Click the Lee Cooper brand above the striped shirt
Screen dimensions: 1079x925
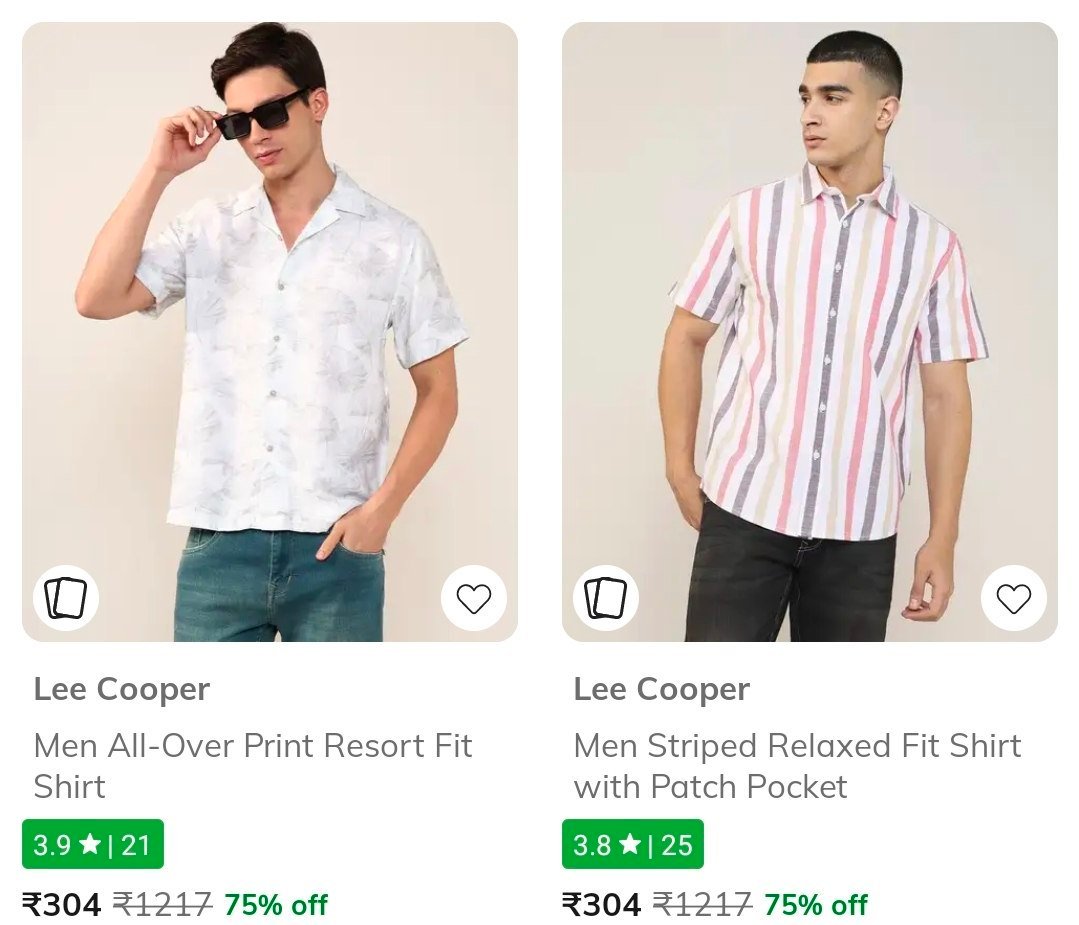[x=661, y=689]
